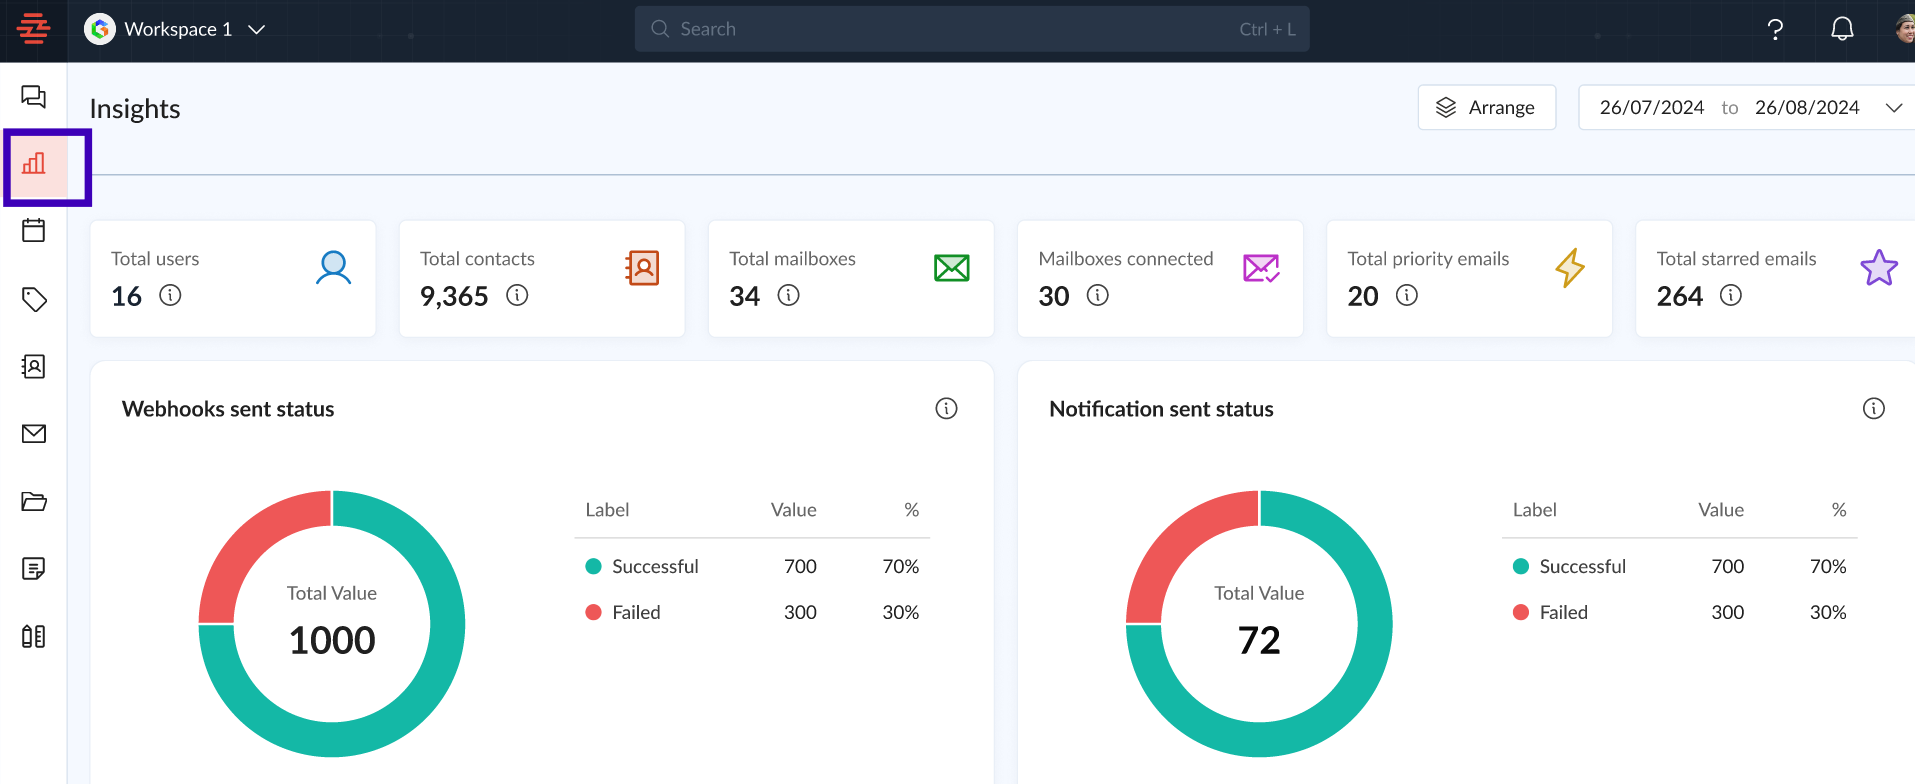Open the help question mark icon

coord(1775,30)
